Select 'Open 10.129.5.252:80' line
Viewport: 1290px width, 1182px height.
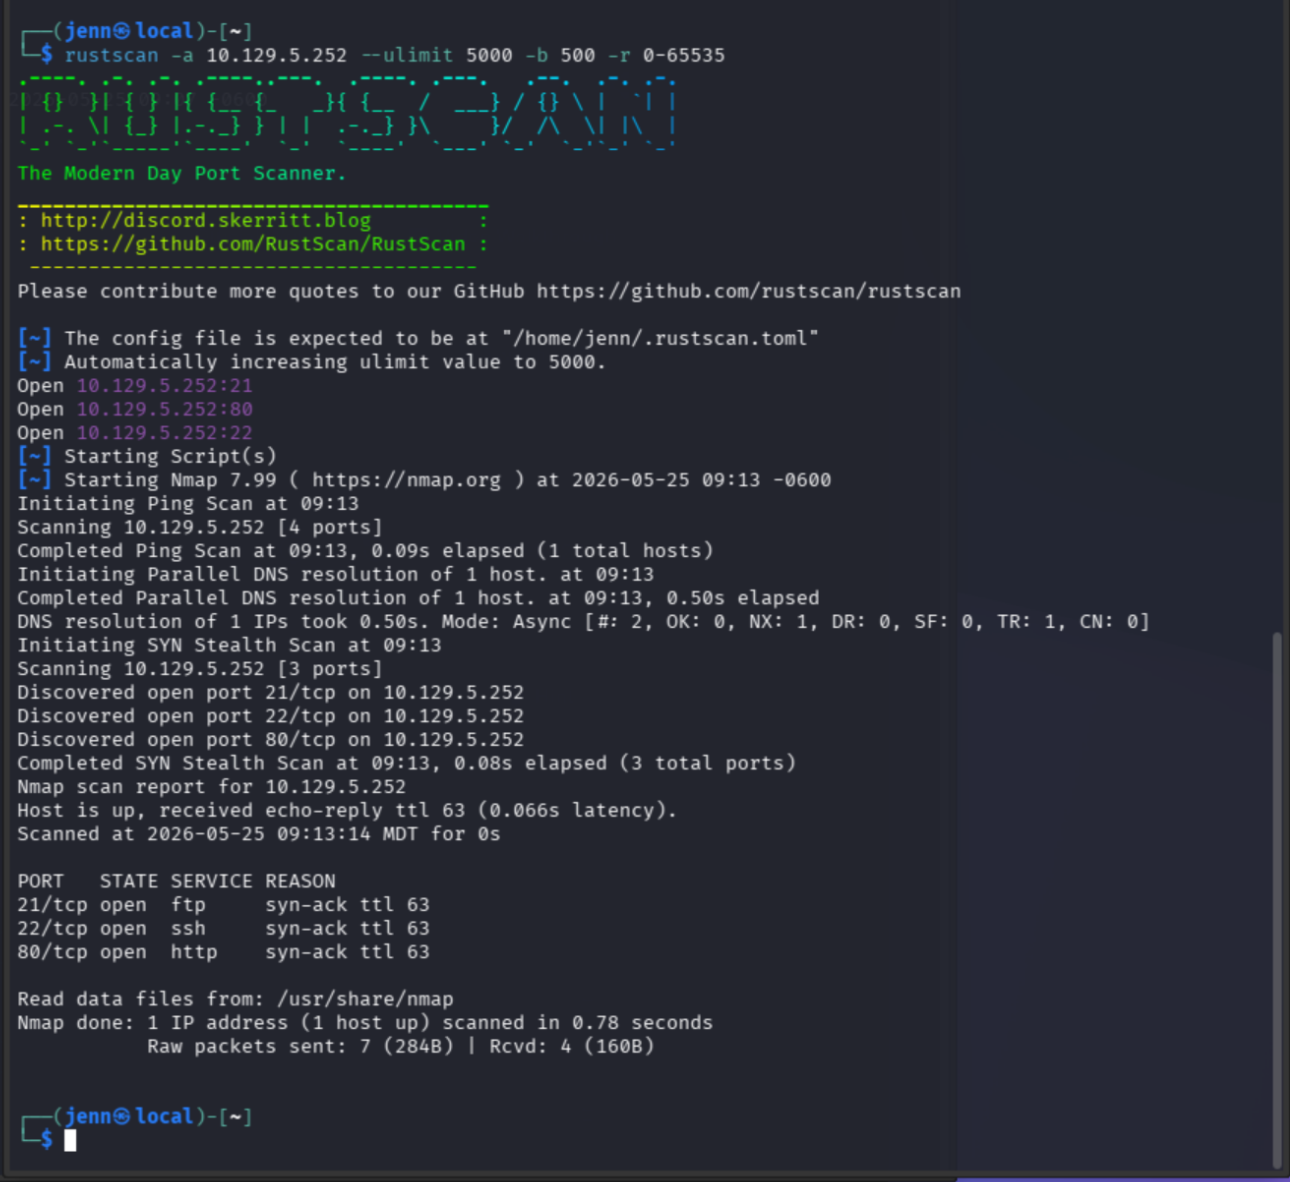pyautogui.click(x=135, y=409)
